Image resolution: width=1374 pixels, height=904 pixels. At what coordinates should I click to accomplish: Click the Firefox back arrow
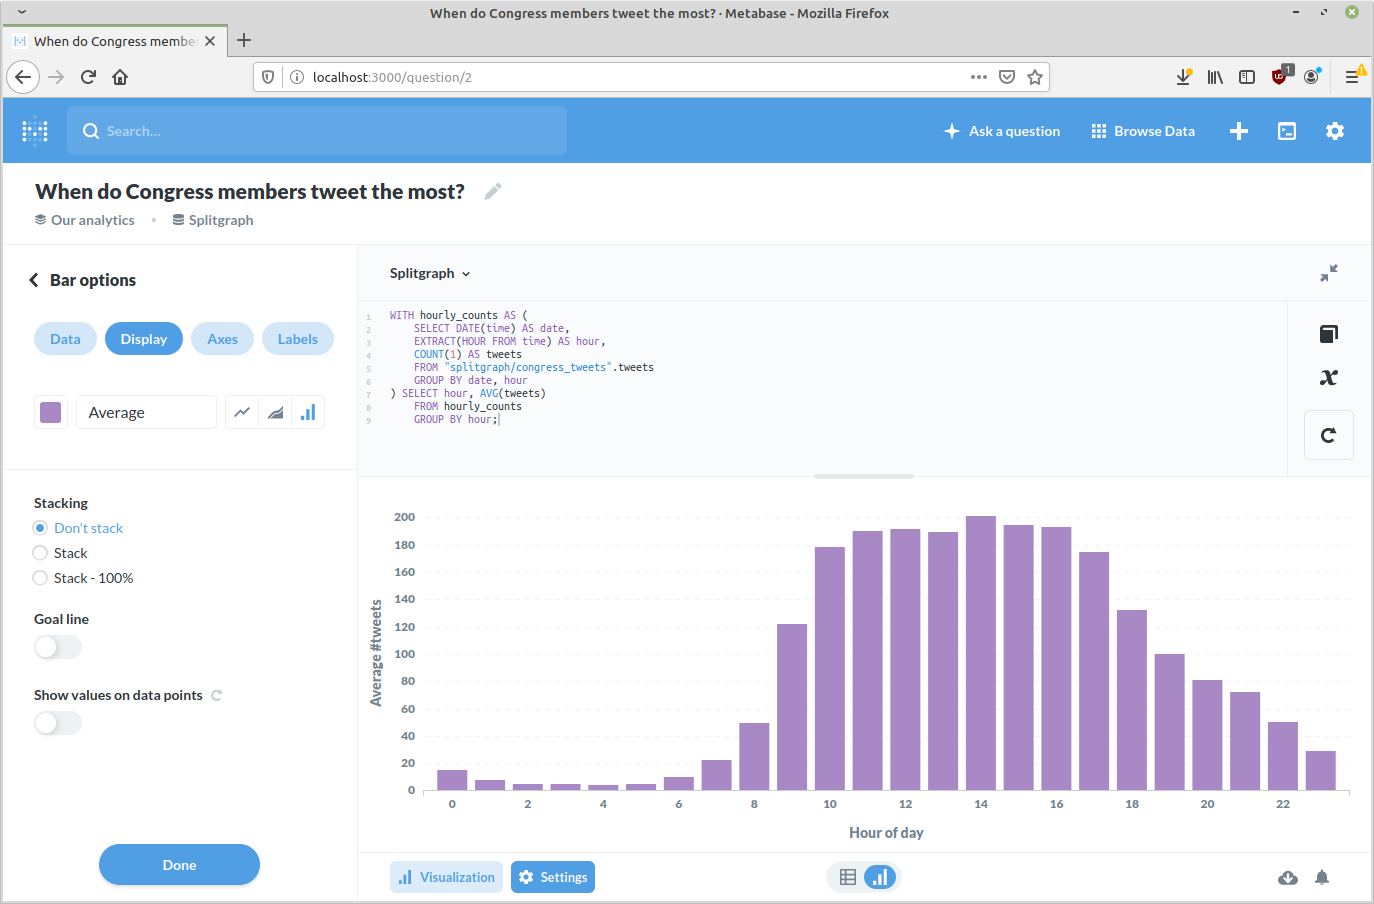point(24,77)
